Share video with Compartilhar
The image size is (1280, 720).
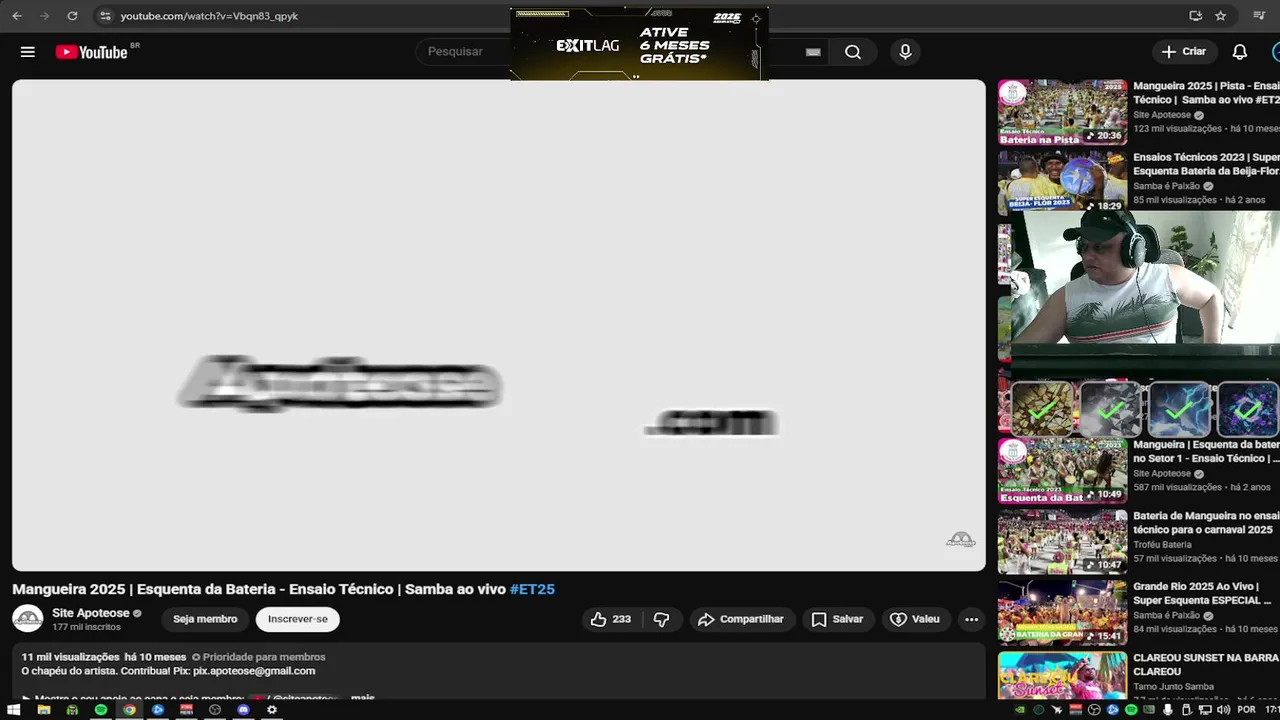pyautogui.click(x=741, y=619)
